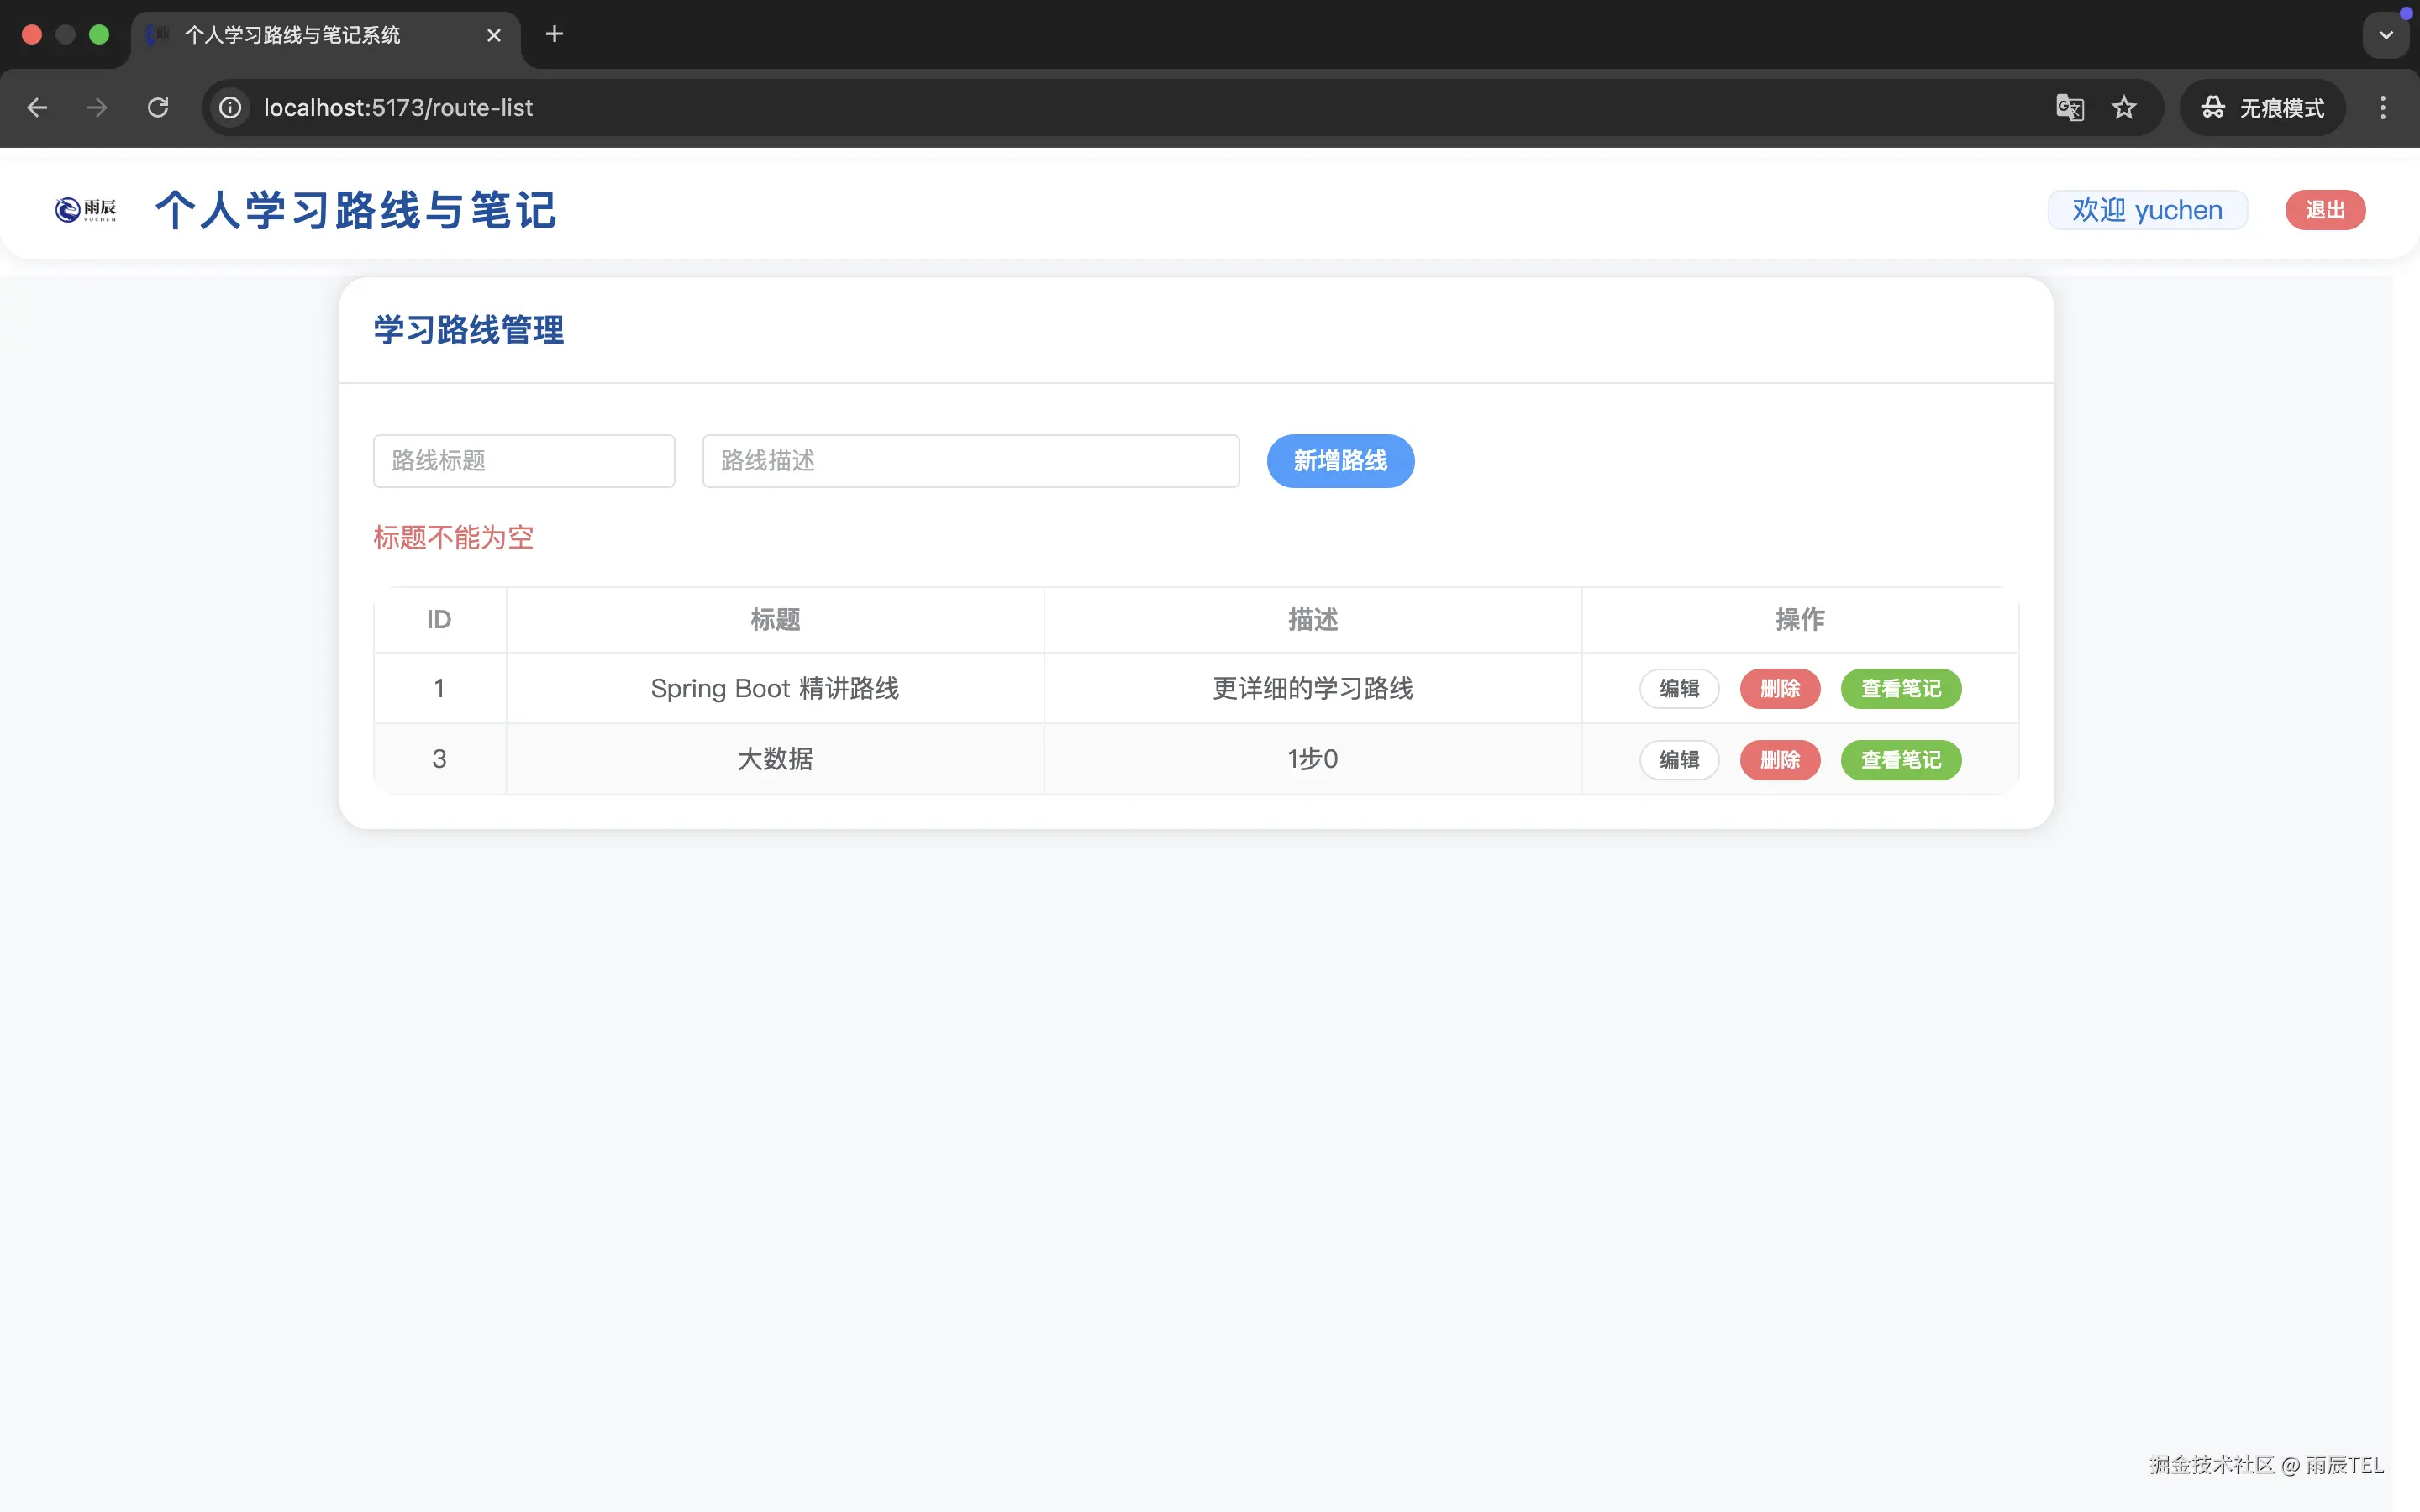Screen dimensions: 2420x1512
Task: Edit the Spring Boot 精讲路线 row
Action: click(x=1678, y=689)
